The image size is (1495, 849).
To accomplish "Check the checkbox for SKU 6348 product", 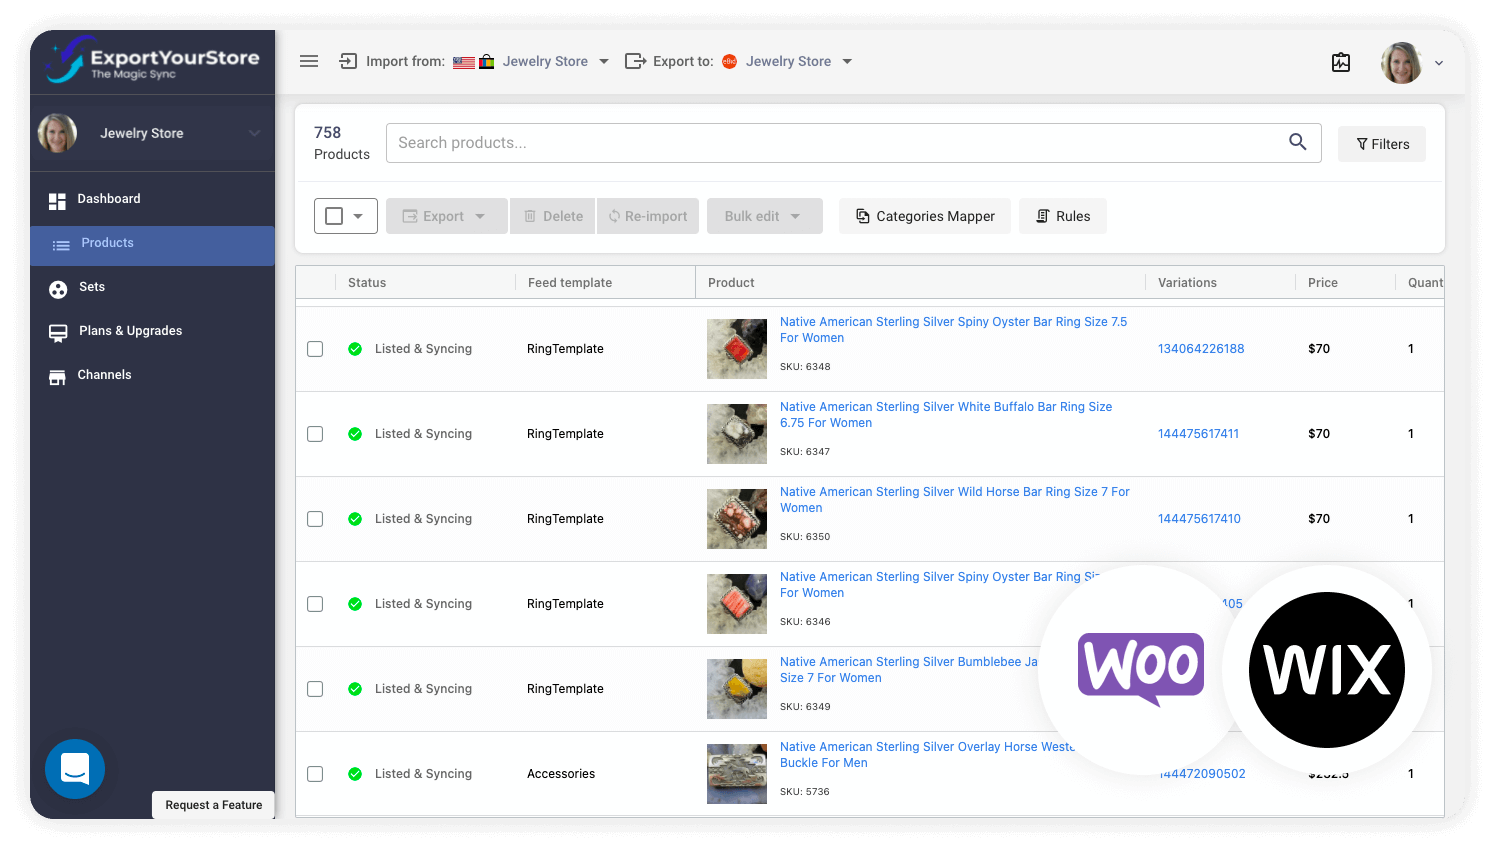I will (x=315, y=349).
